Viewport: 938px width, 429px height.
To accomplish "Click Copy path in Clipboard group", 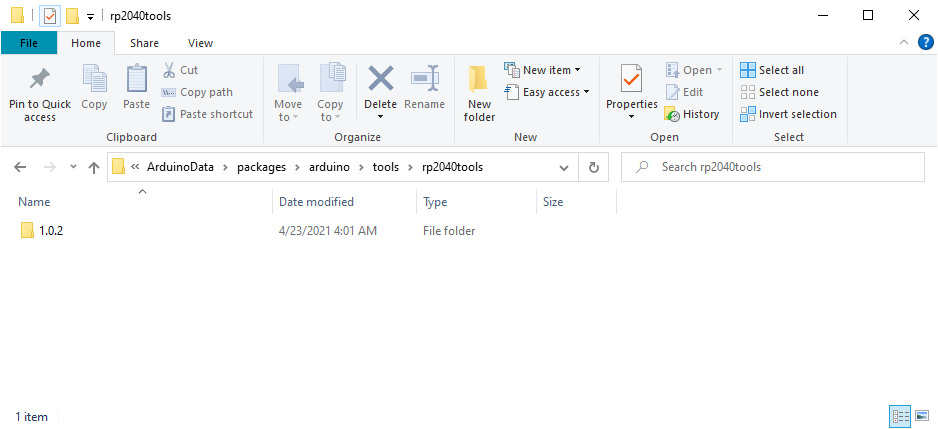I will tap(197, 92).
